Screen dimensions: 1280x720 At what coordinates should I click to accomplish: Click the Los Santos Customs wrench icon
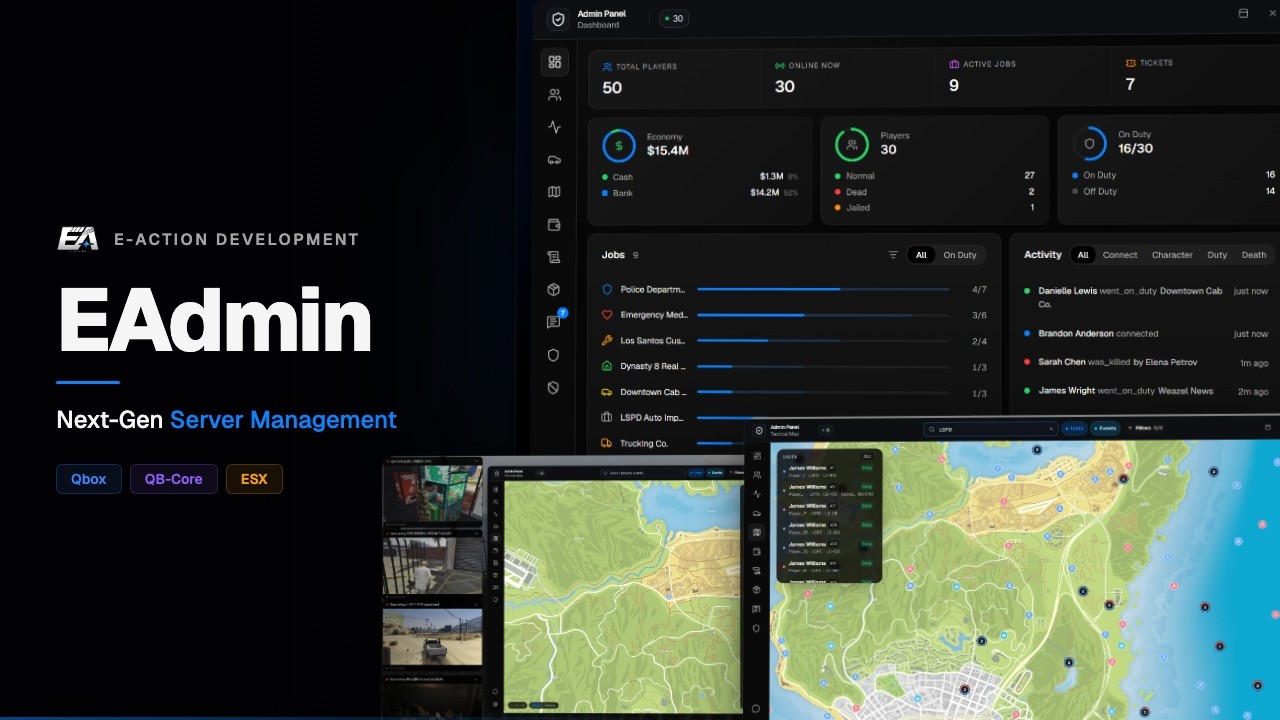(607, 340)
